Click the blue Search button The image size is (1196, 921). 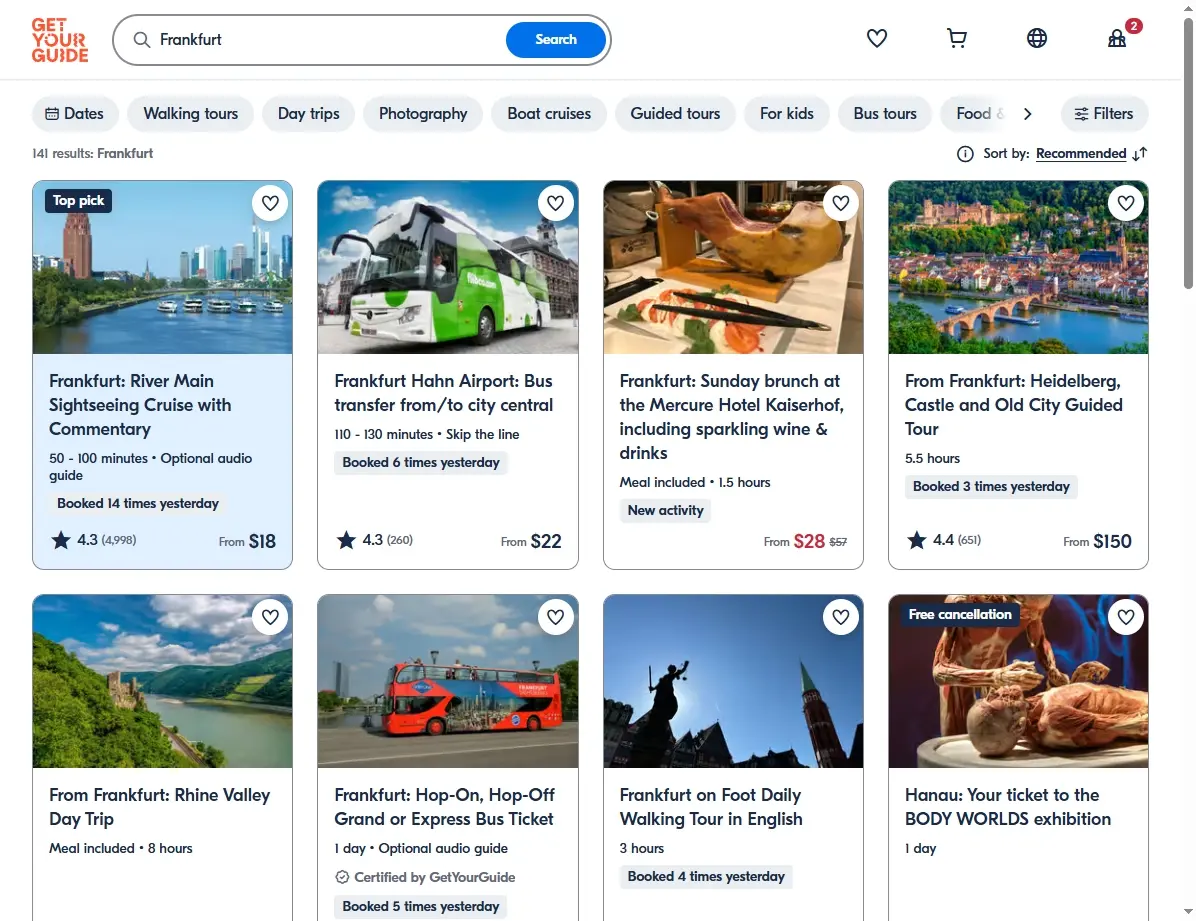tap(555, 40)
